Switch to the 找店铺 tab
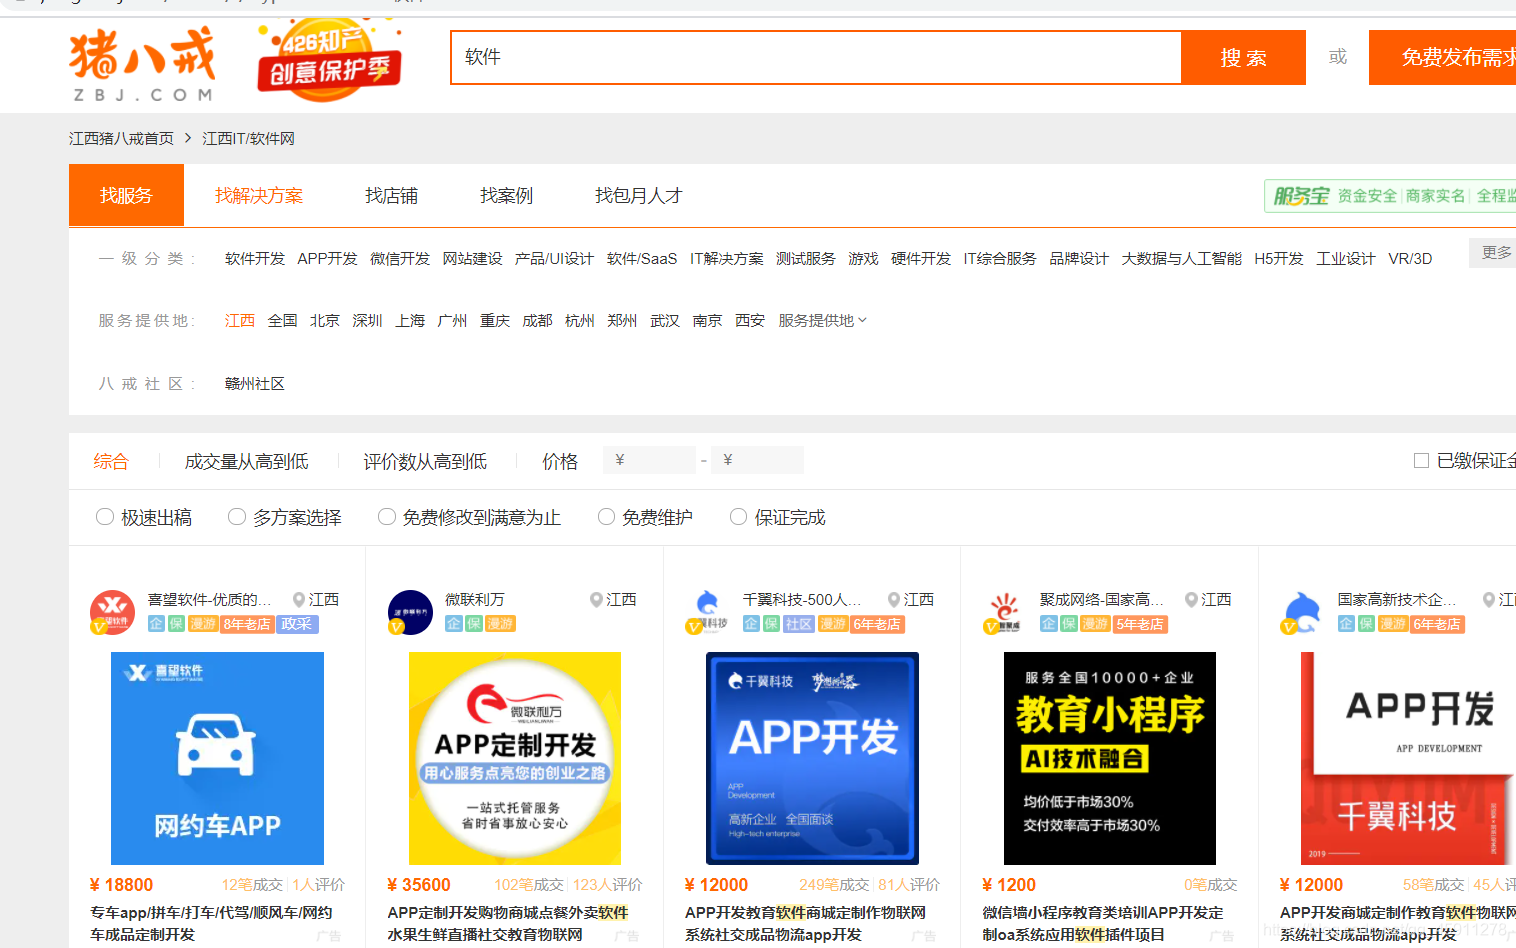This screenshot has width=1516, height=948. click(391, 196)
